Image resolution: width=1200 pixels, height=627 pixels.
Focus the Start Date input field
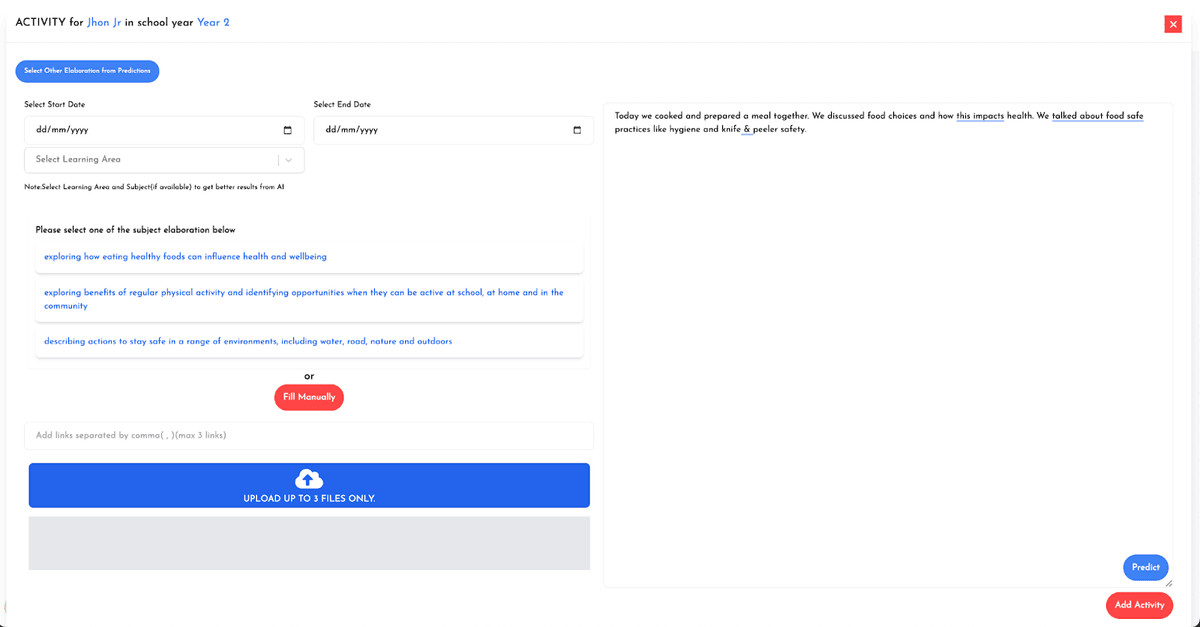coord(150,130)
